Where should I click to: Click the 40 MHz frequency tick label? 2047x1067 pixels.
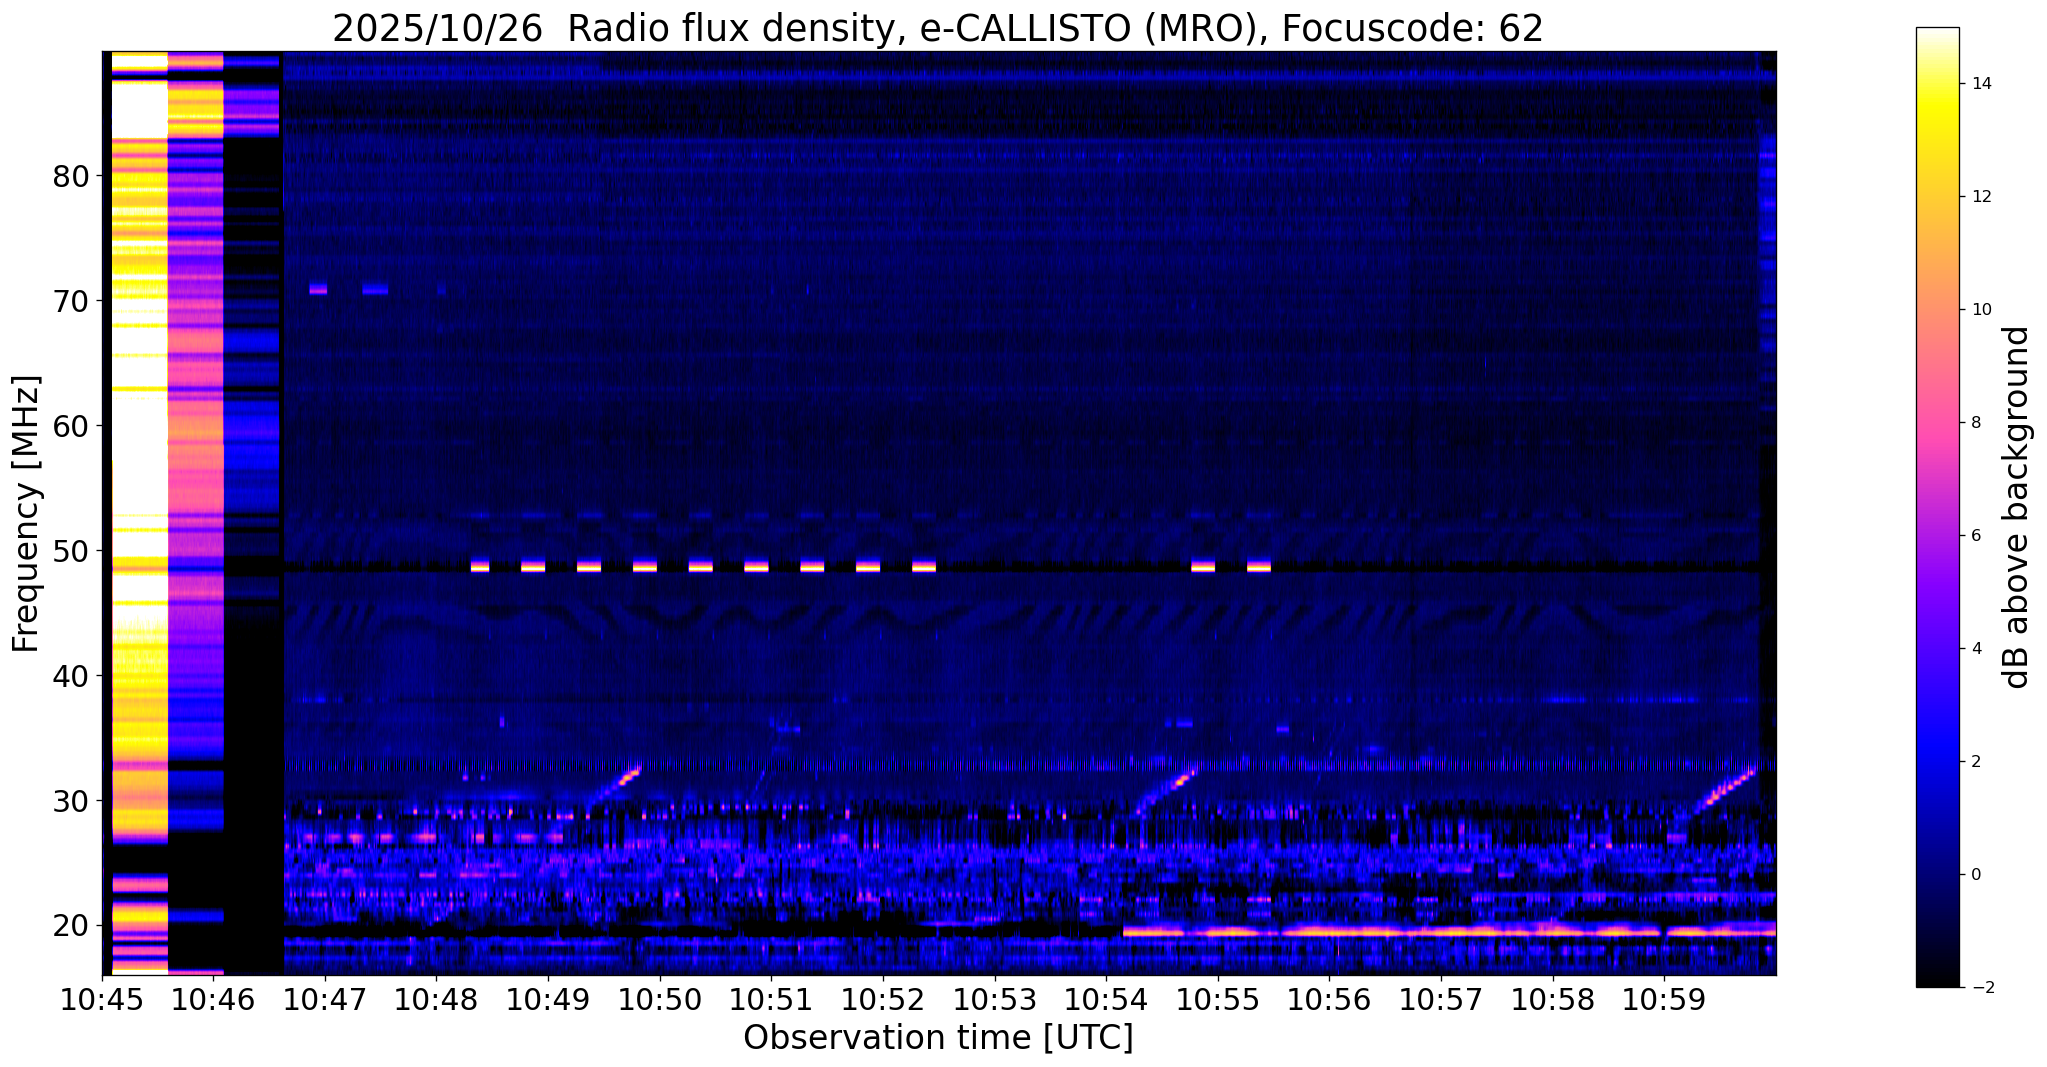tap(70, 676)
